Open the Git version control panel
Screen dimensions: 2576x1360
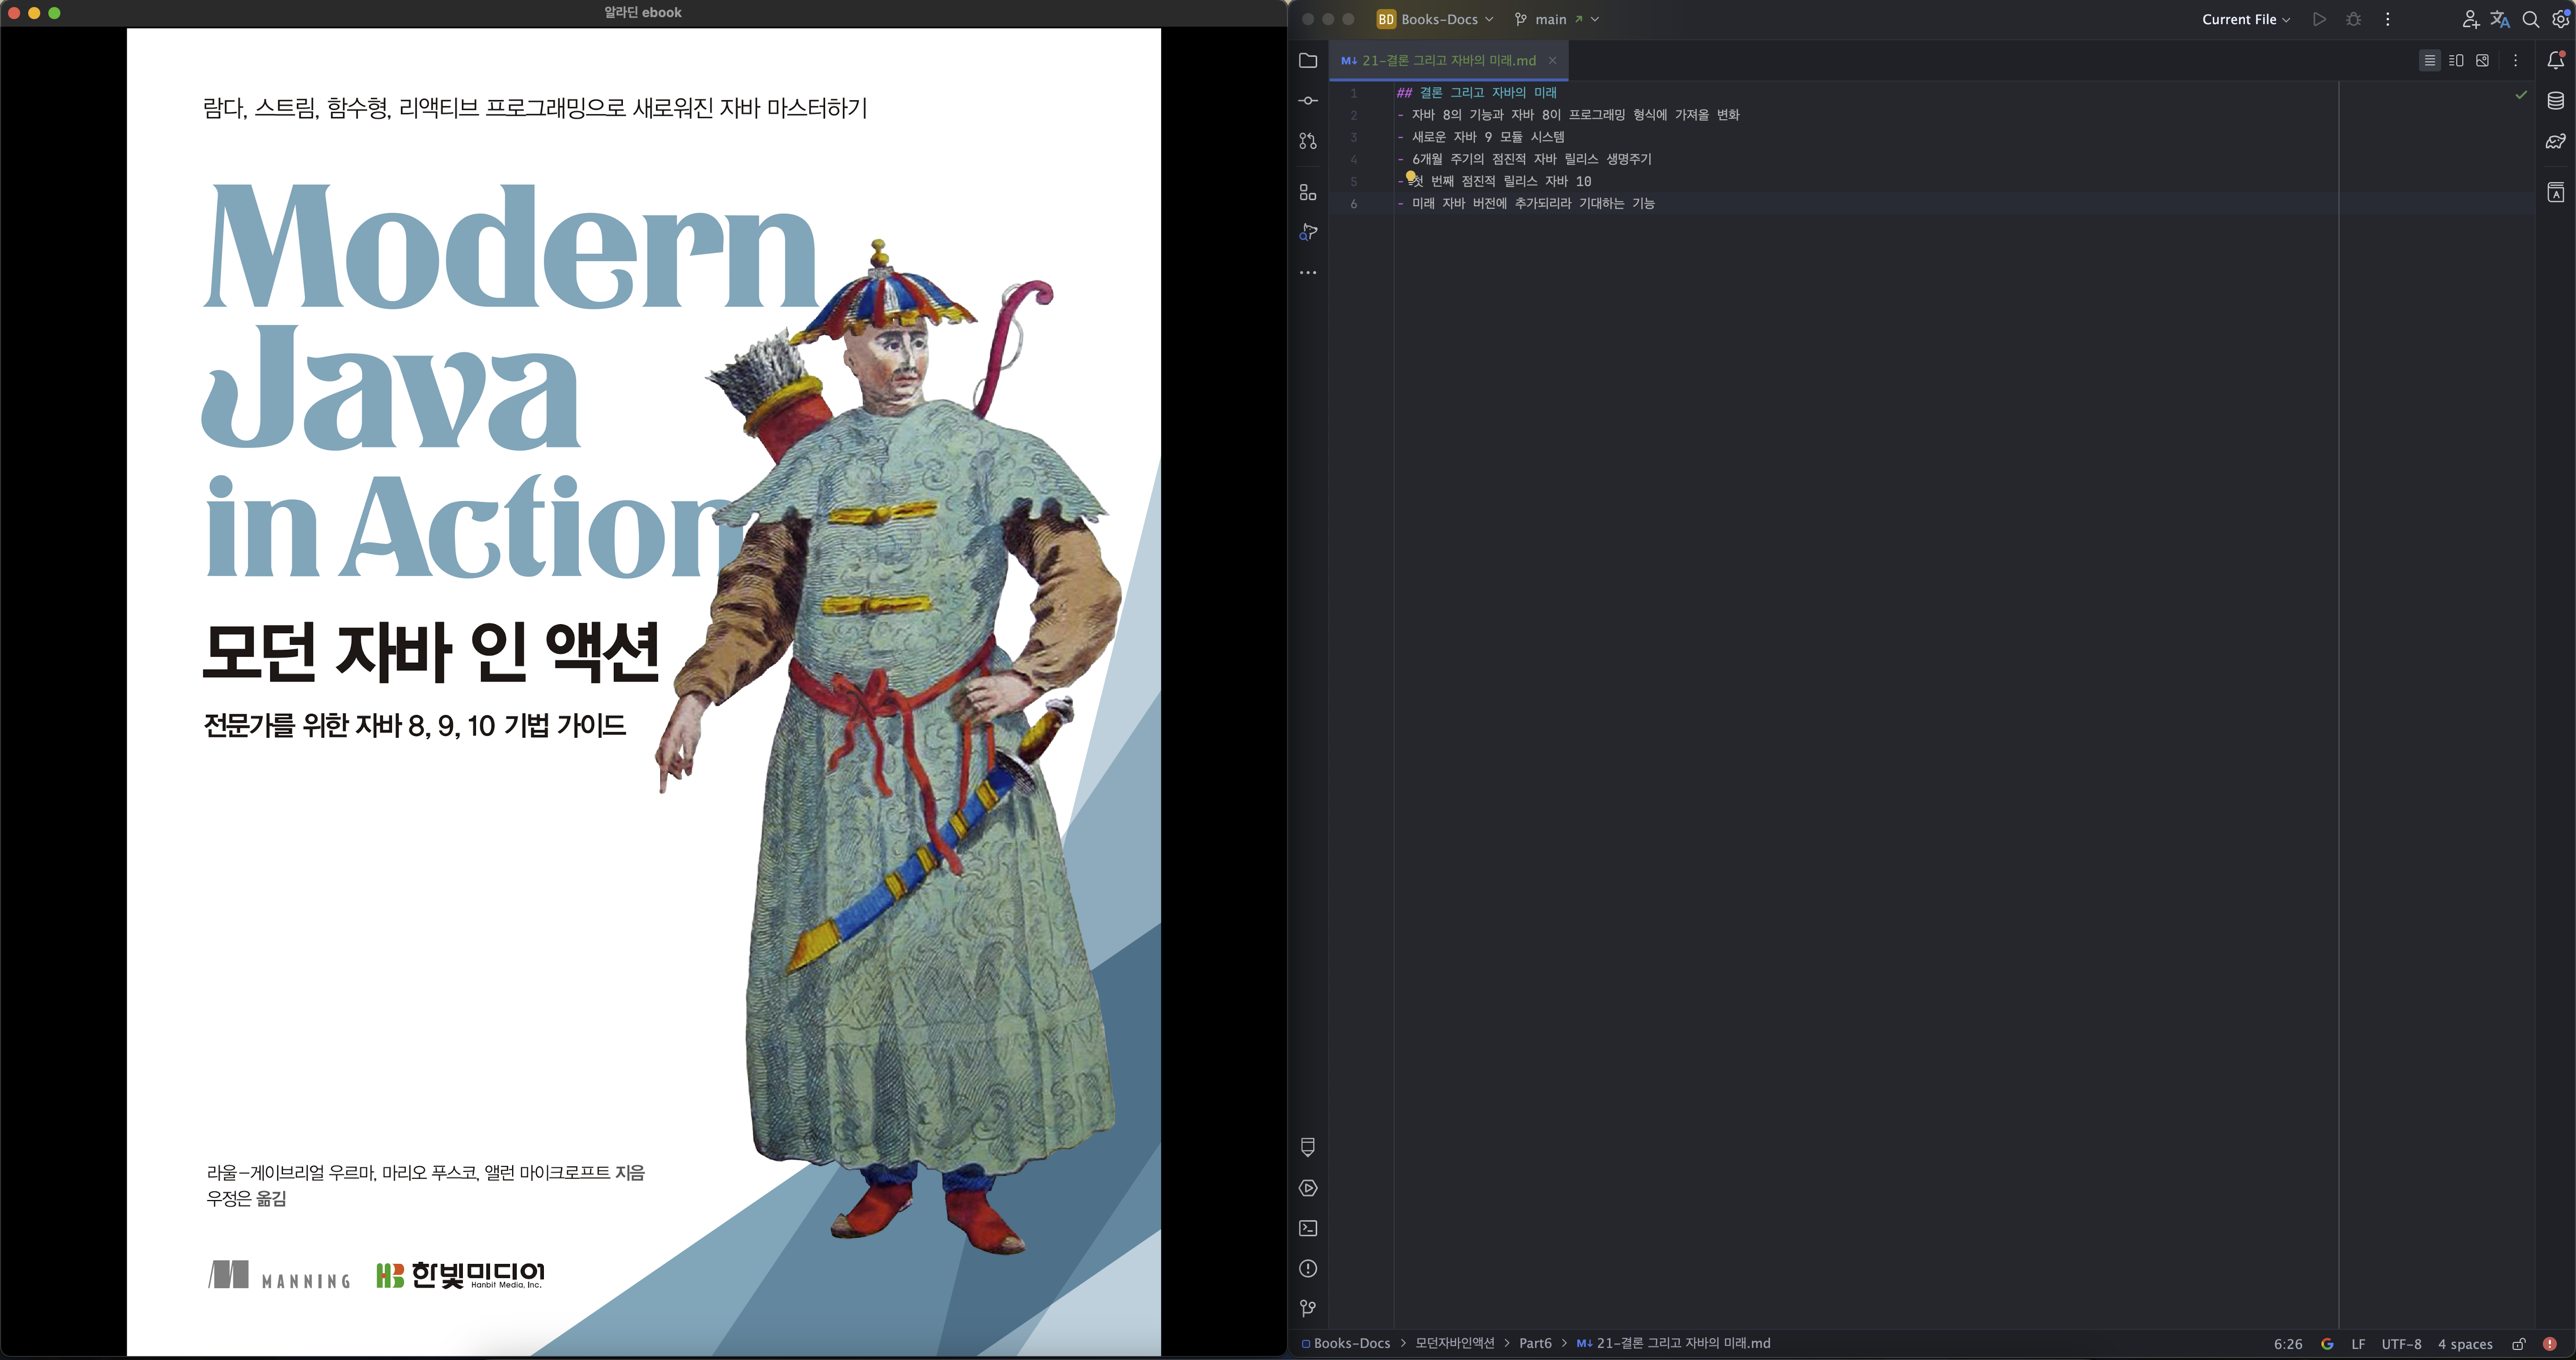click(1307, 1308)
